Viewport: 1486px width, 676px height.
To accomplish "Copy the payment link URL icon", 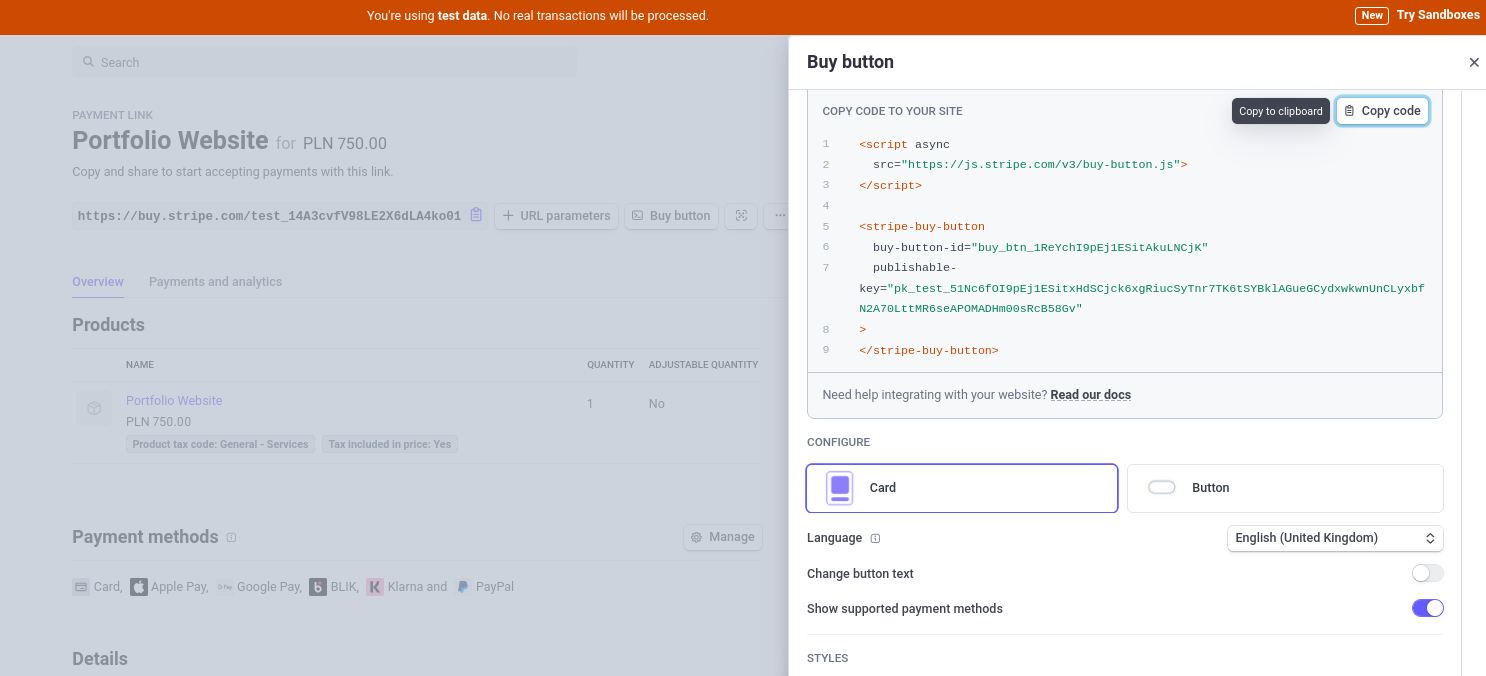I will 476,215.
